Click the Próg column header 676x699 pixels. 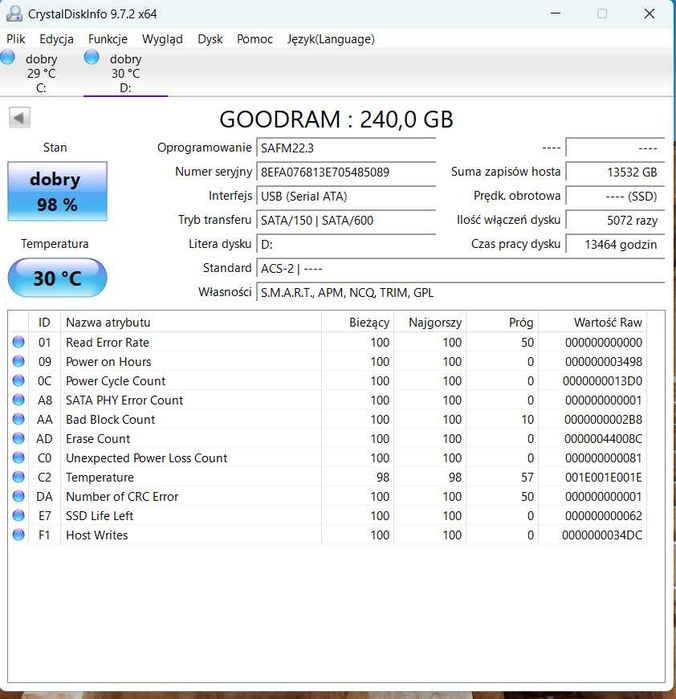(x=502, y=322)
